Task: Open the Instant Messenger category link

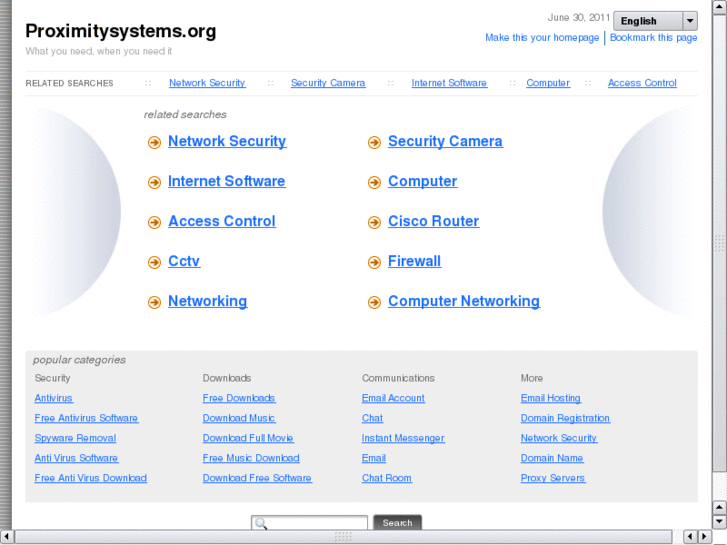Action: point(403,438)
